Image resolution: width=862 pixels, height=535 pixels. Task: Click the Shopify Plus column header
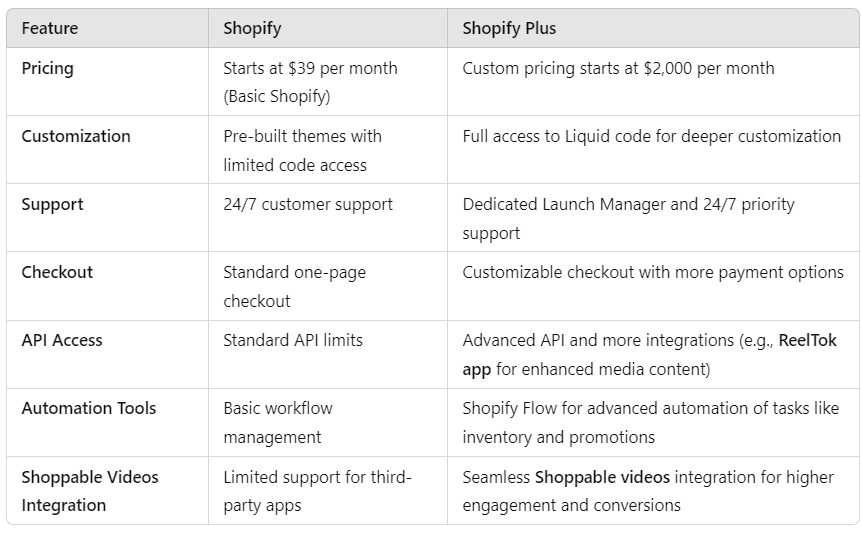pyautogui.click(x=509, y=28)
